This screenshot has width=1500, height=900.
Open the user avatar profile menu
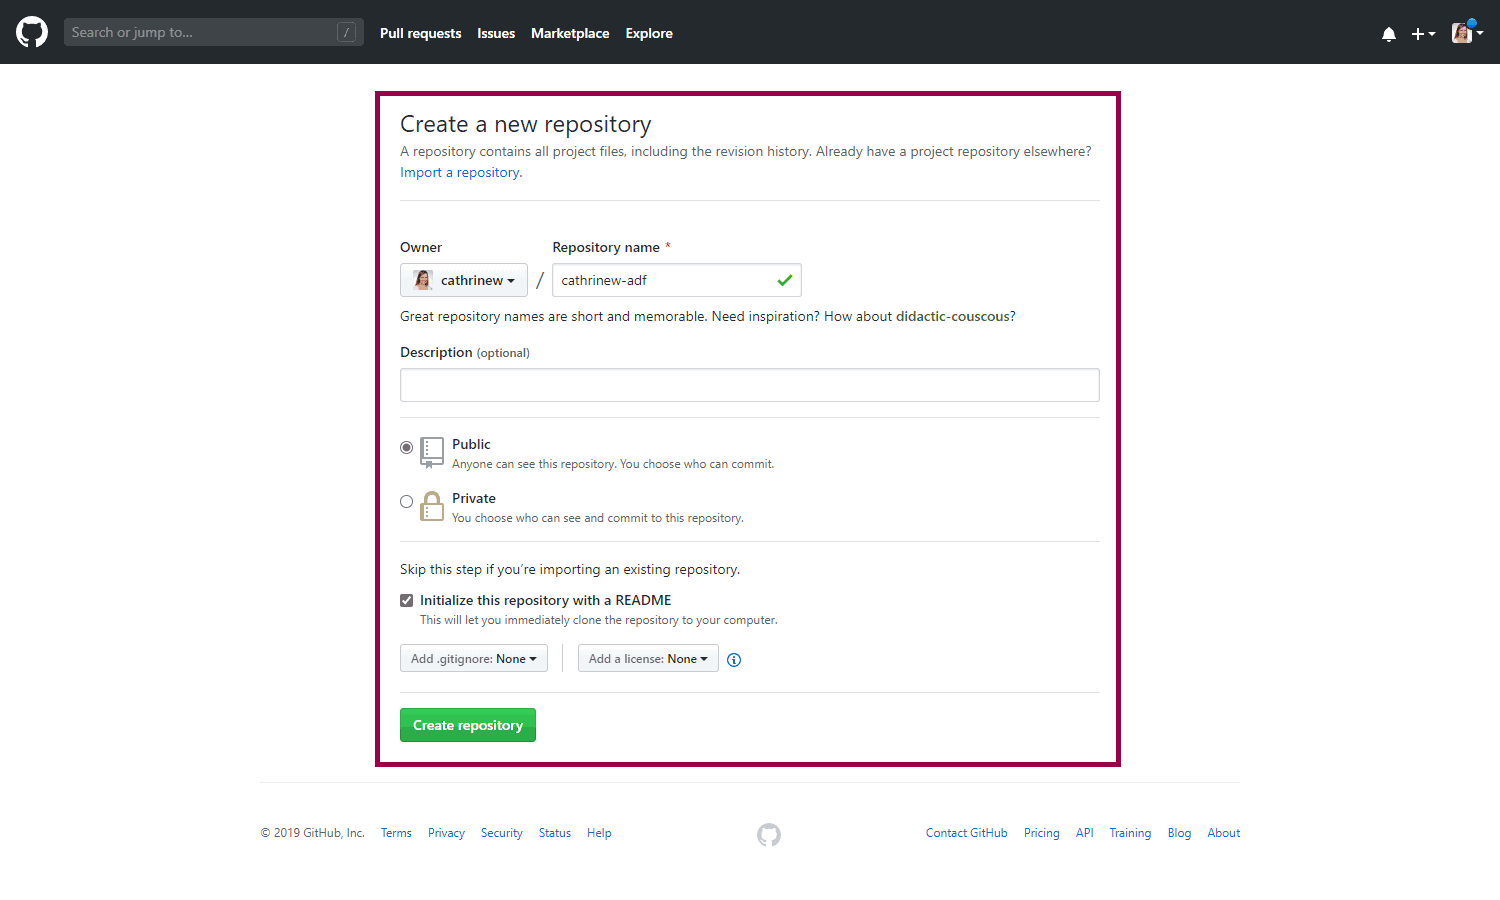(1466, 33)
